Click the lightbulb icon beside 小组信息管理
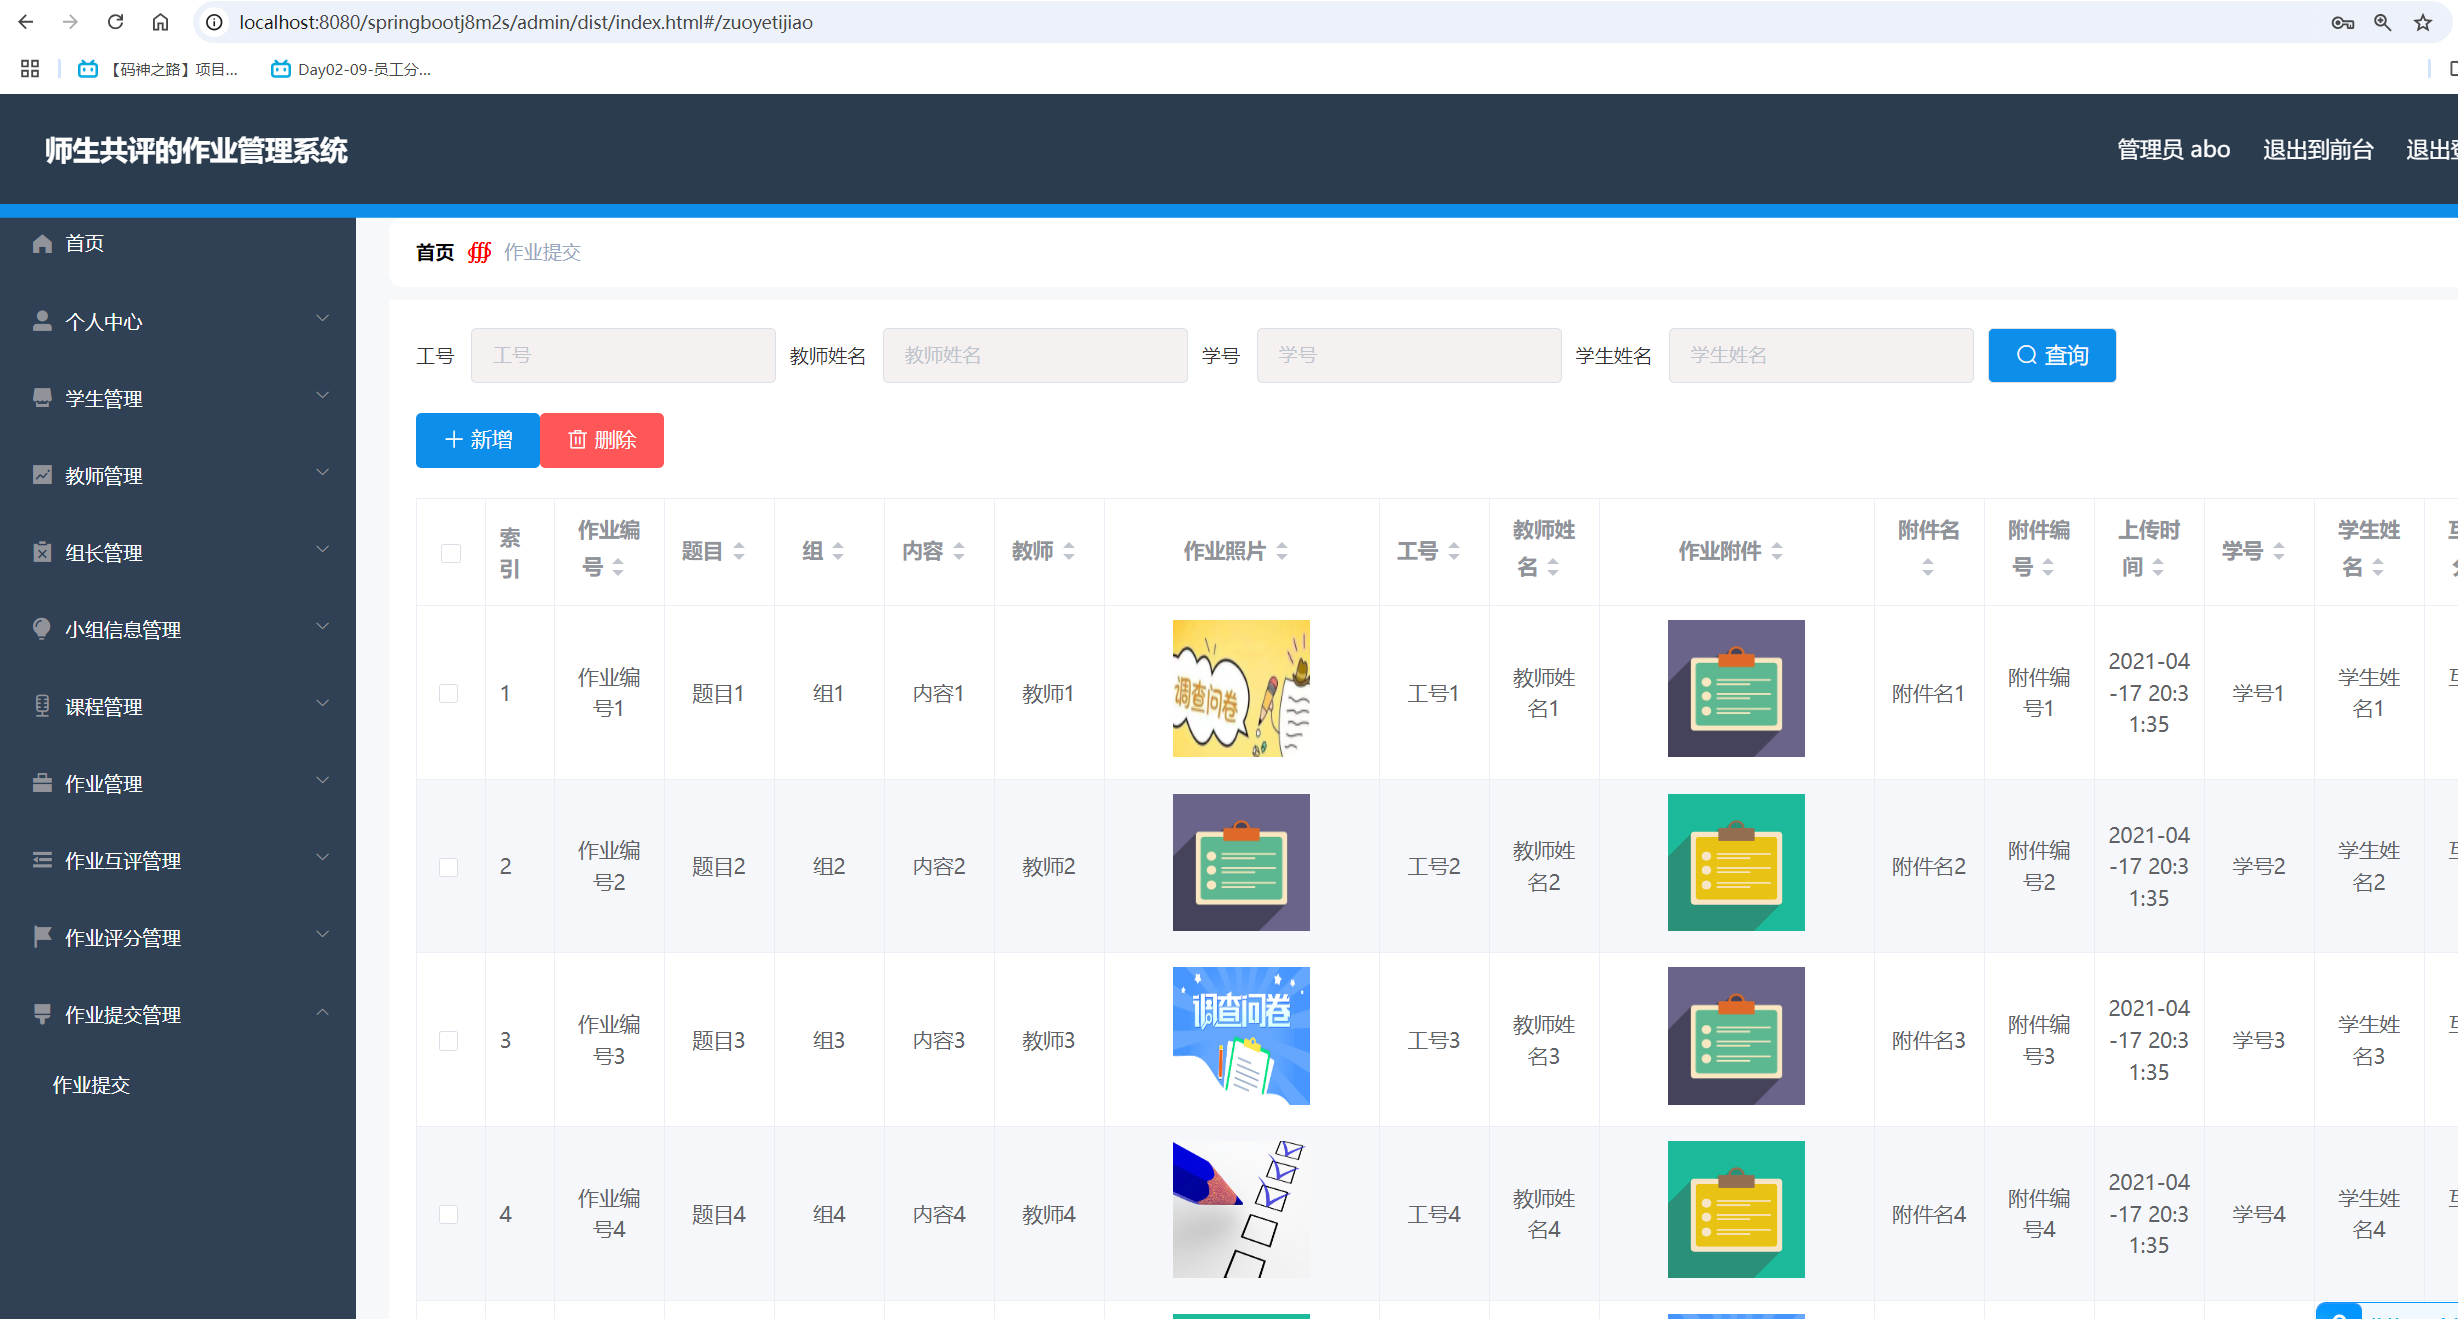 click(x=42, y=629)
